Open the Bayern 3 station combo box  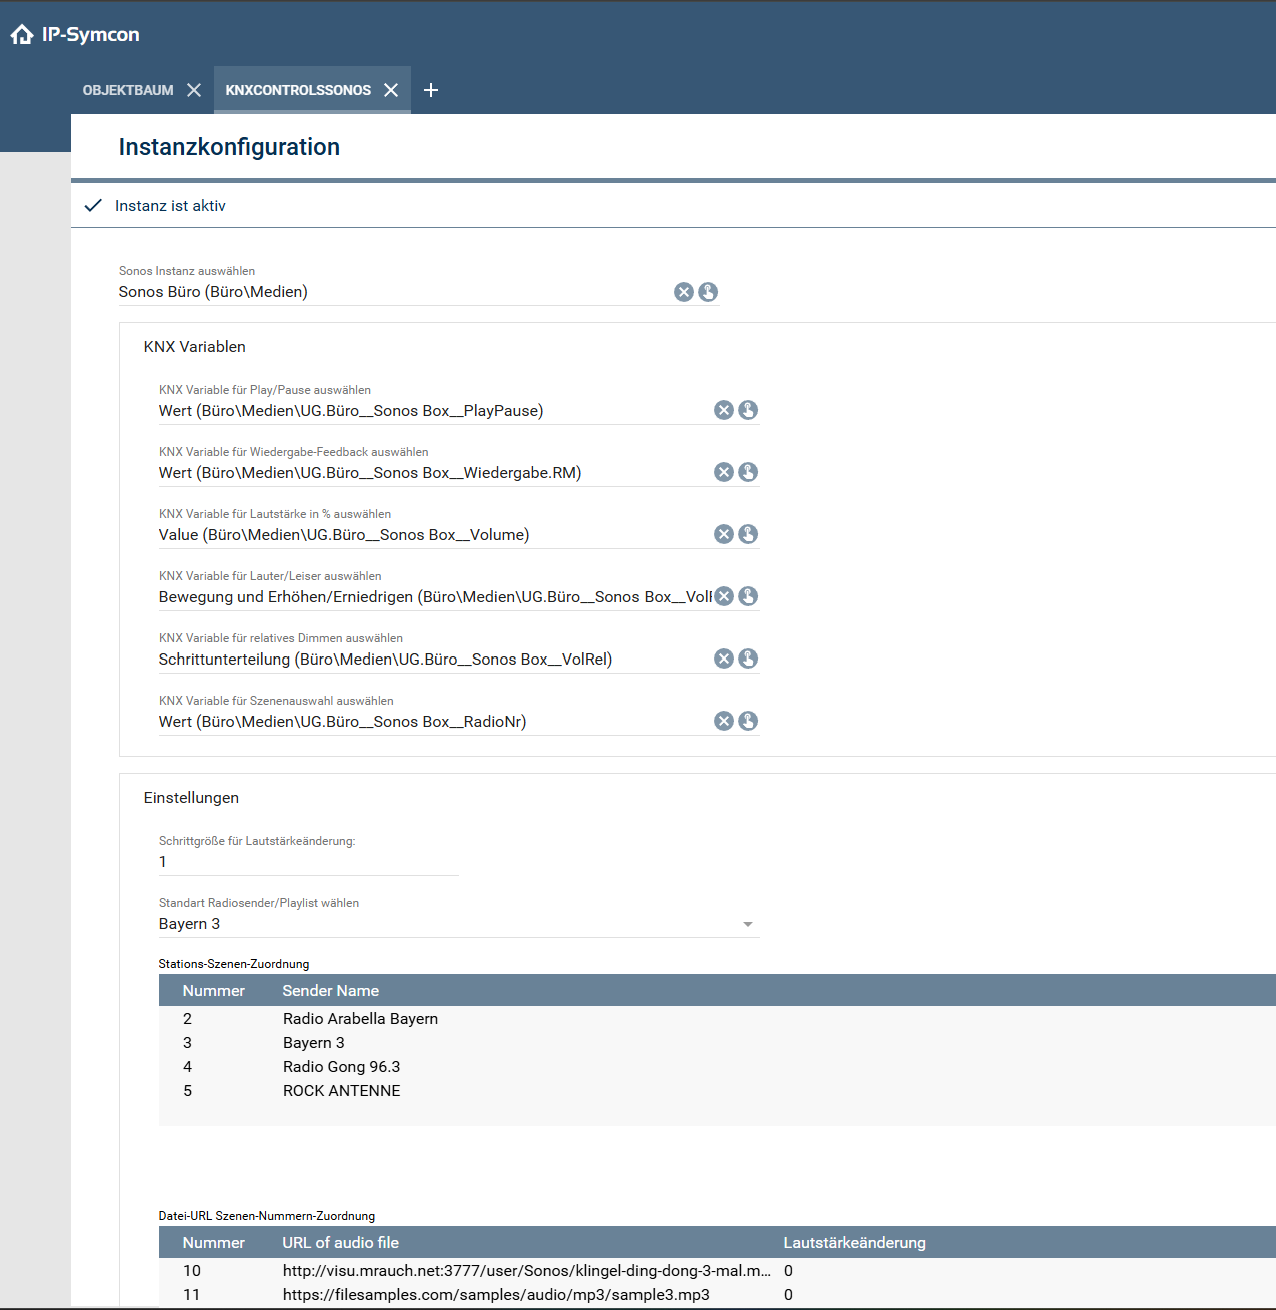coord(450,924)
